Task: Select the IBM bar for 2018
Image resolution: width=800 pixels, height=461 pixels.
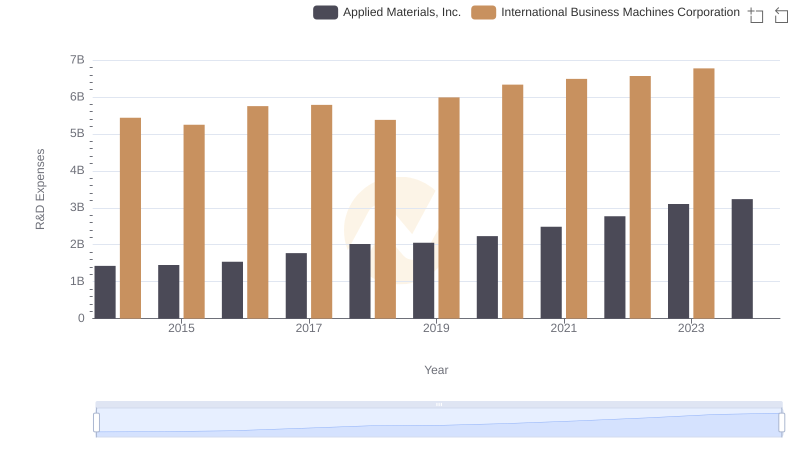Action: (385, 219)
